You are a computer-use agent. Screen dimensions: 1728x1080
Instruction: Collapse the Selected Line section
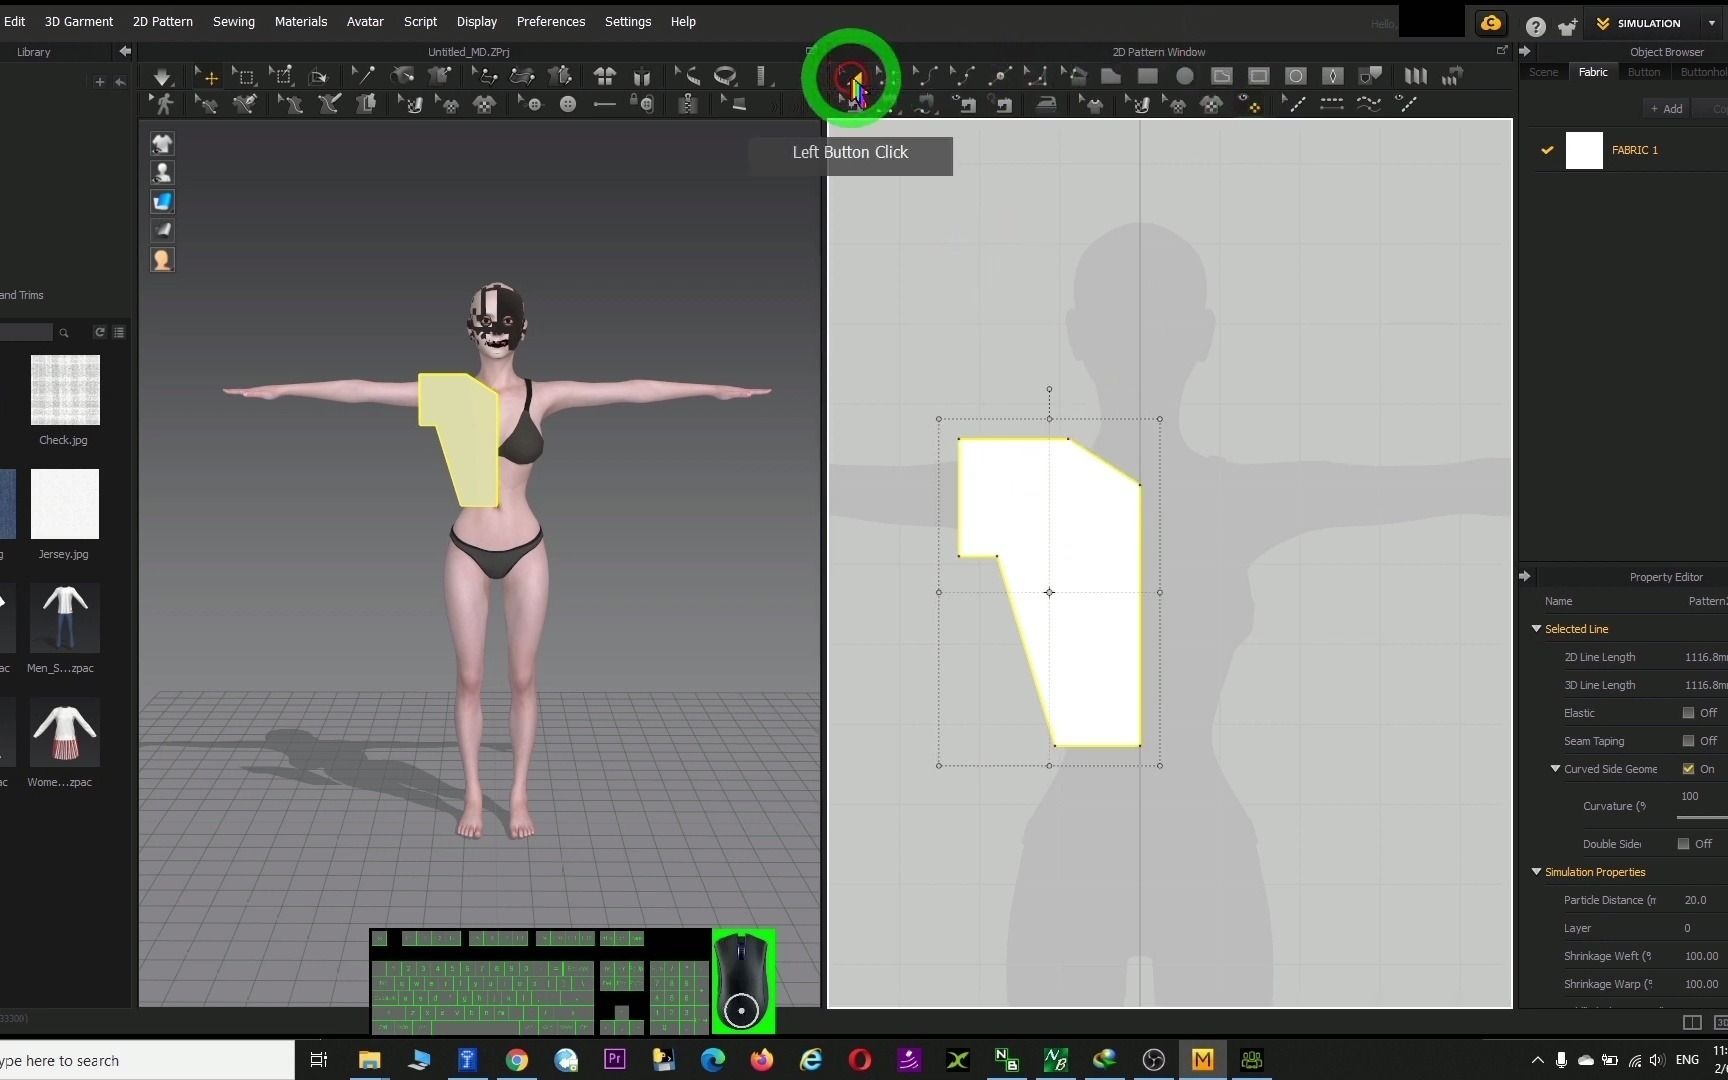coord(1537,629)
